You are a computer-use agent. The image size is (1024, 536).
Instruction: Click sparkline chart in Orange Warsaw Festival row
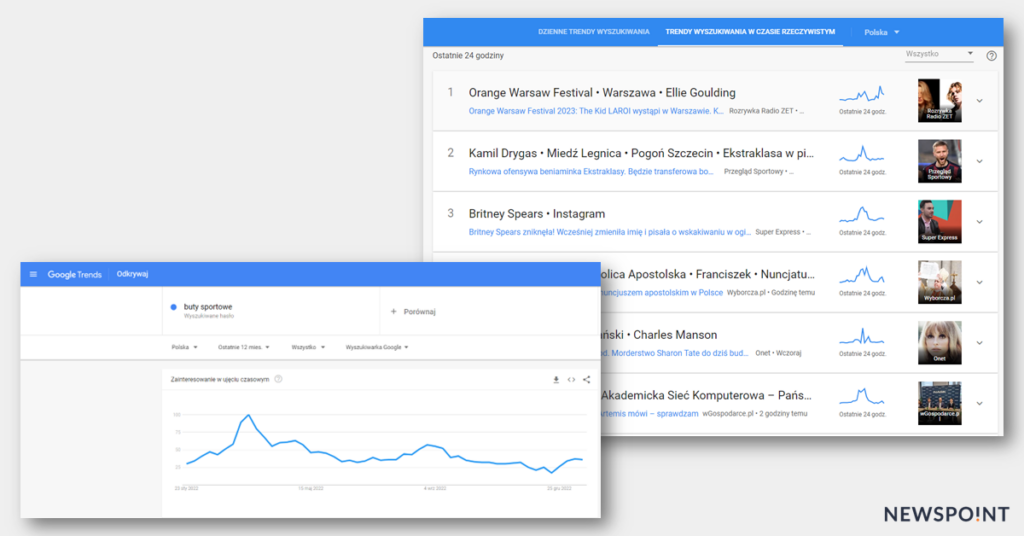(862, 95)
